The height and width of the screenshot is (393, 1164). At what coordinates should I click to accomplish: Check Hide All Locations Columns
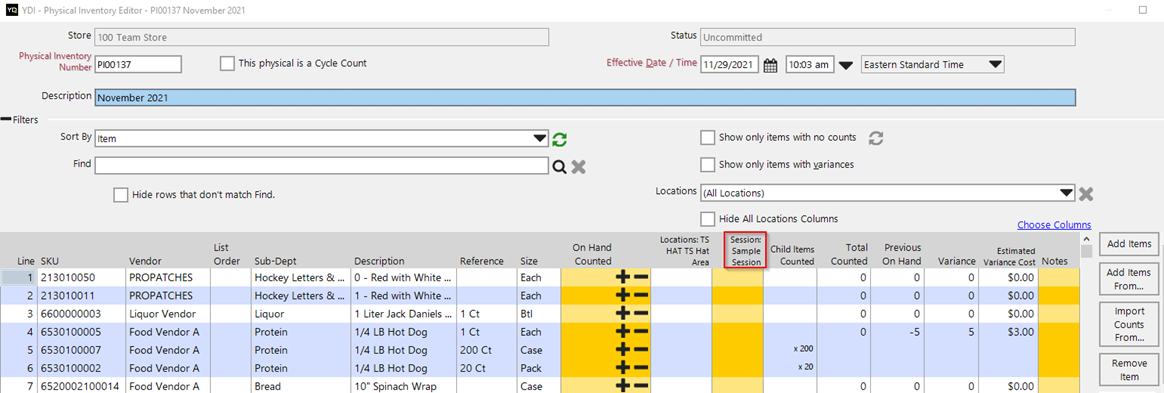point(707,219)
